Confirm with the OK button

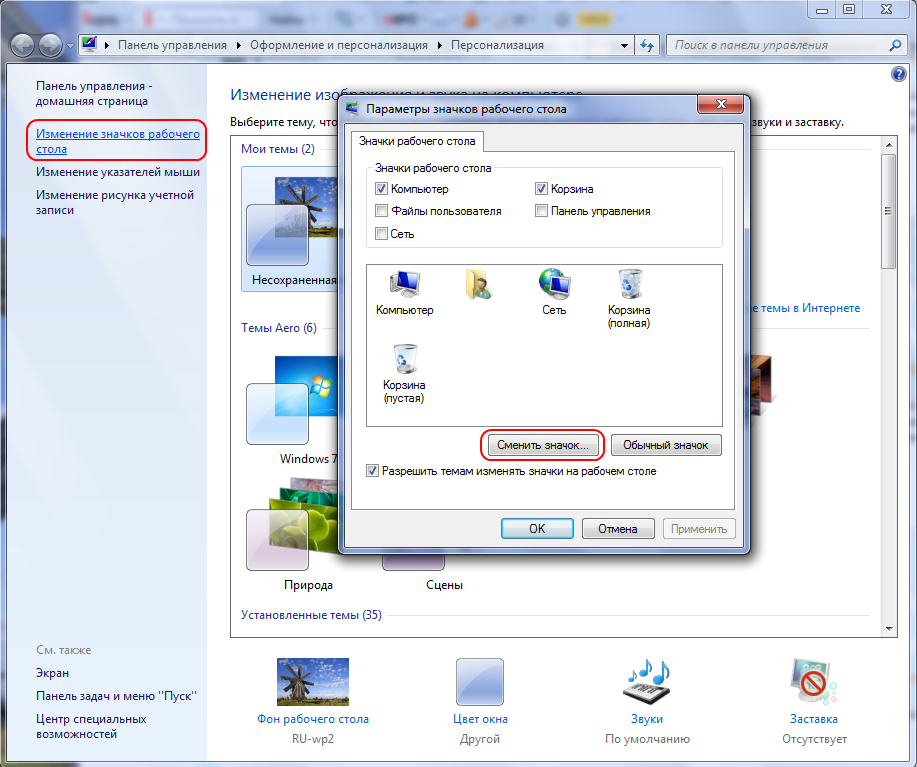[537, 528]
